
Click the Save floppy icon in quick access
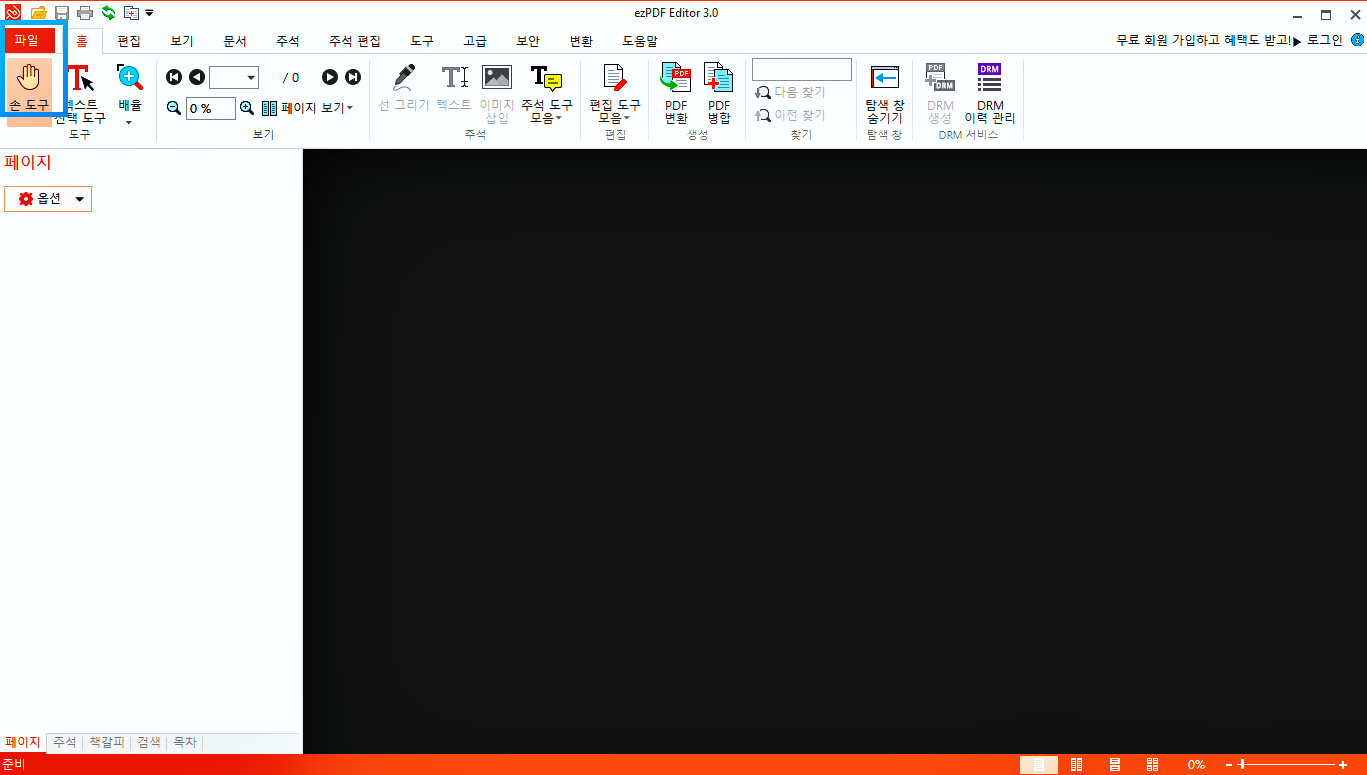[62, 13]
